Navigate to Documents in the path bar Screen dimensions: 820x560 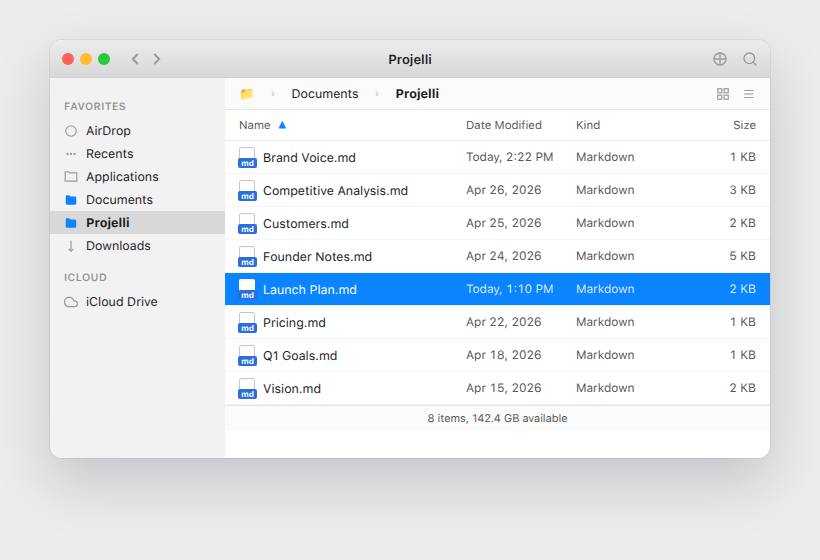(325, 94)
